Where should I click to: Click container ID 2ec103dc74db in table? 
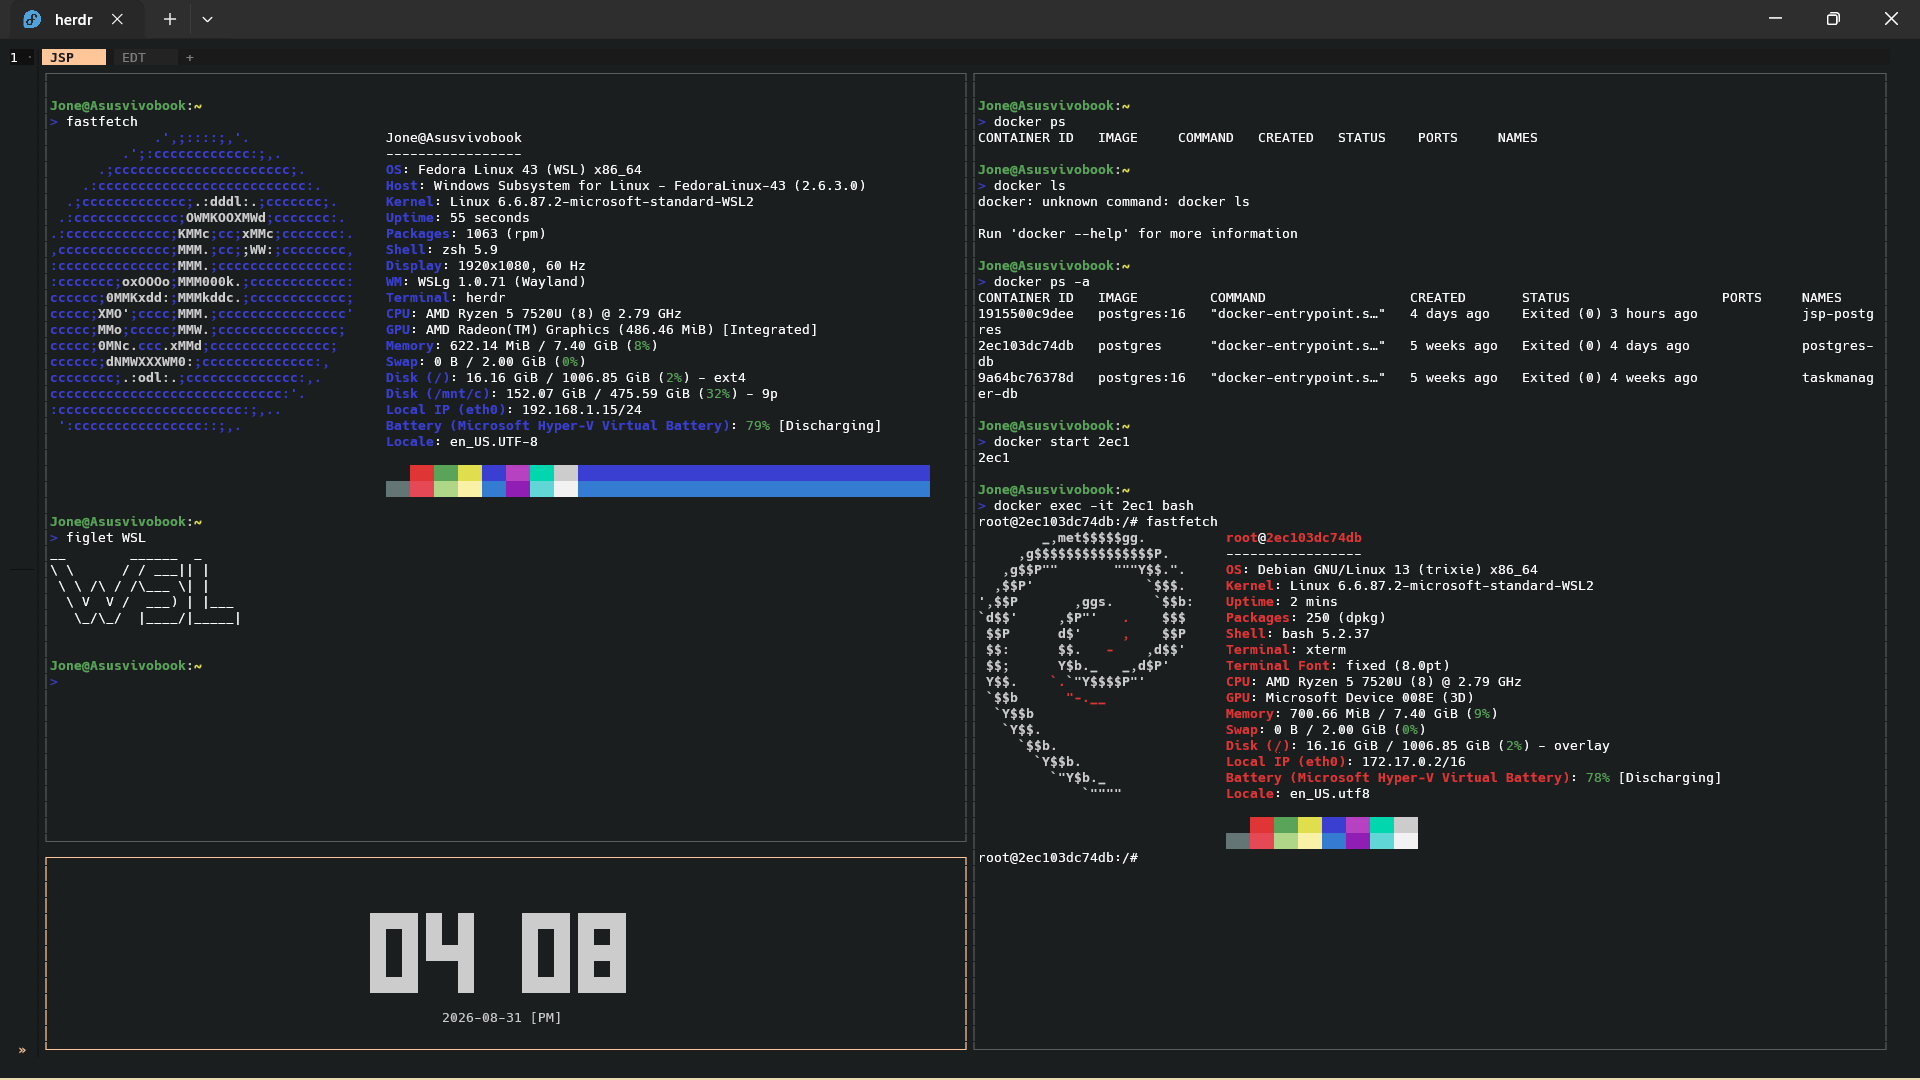(1026, 346)
